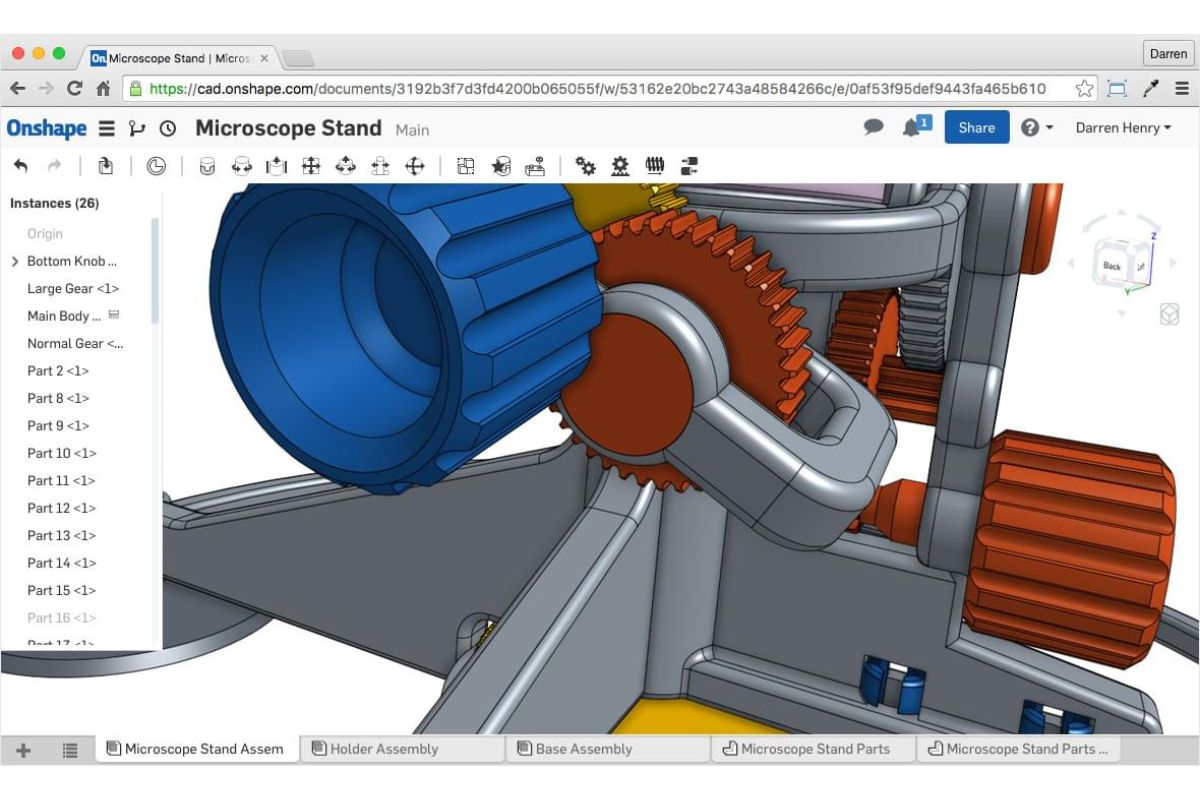Screen dimensions: 1200x800
Task: Open the versions and branches graph icon
Action: [137, 128]
